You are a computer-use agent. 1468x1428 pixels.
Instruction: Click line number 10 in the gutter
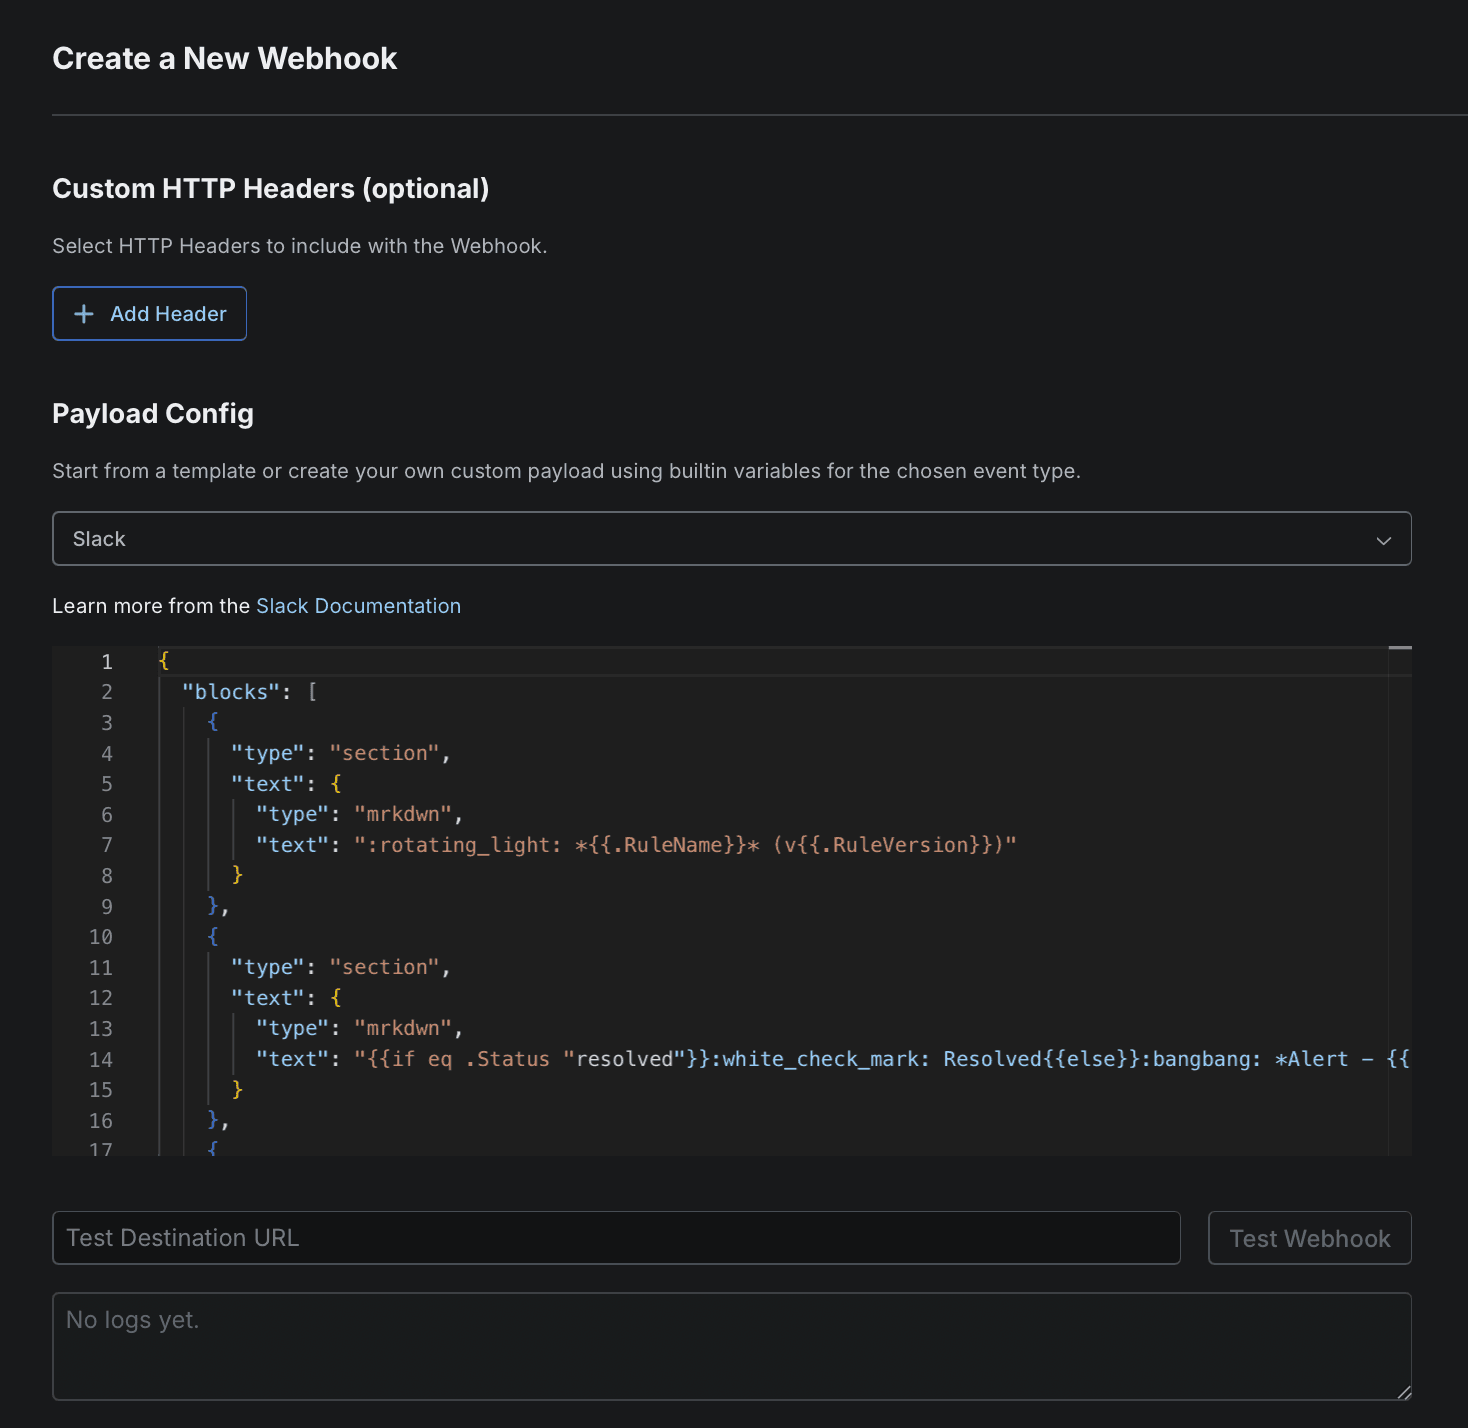tap(101, 937)
